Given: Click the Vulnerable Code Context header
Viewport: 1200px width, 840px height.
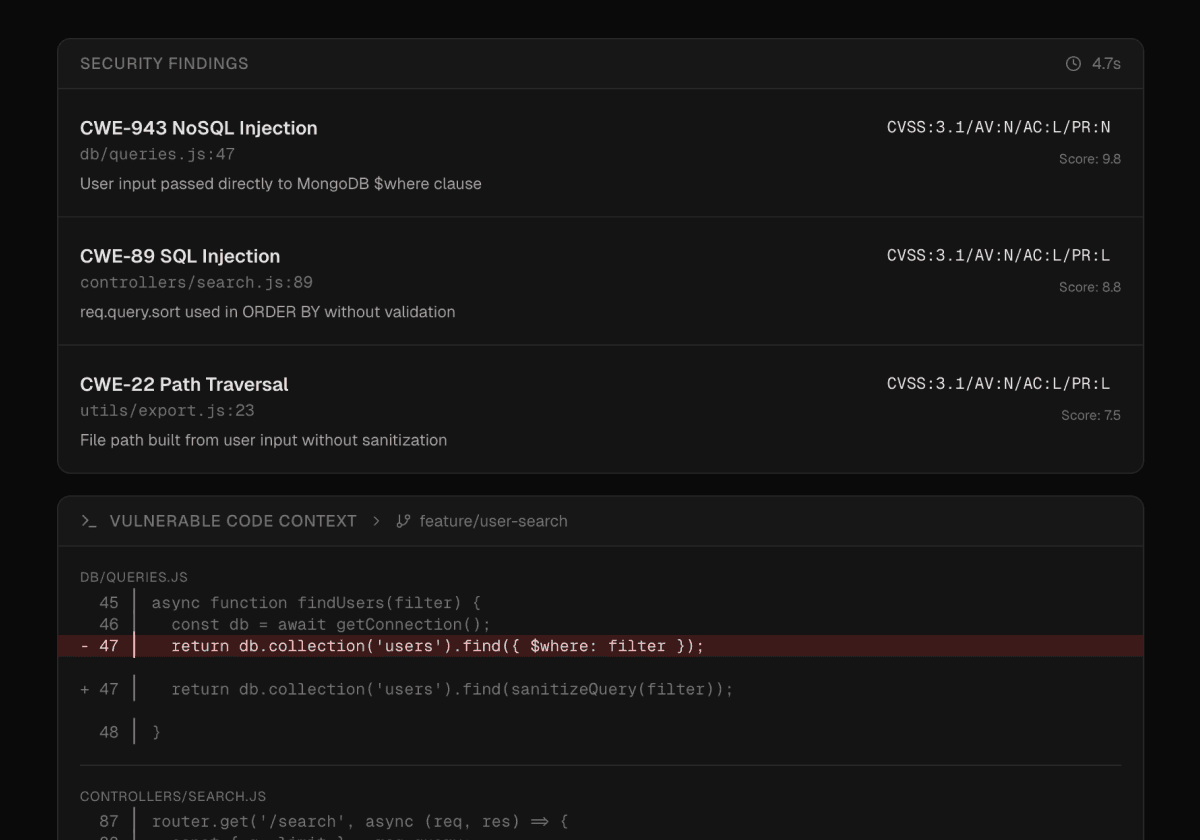Looking at the screenshot, I should (x=233, y=521).
